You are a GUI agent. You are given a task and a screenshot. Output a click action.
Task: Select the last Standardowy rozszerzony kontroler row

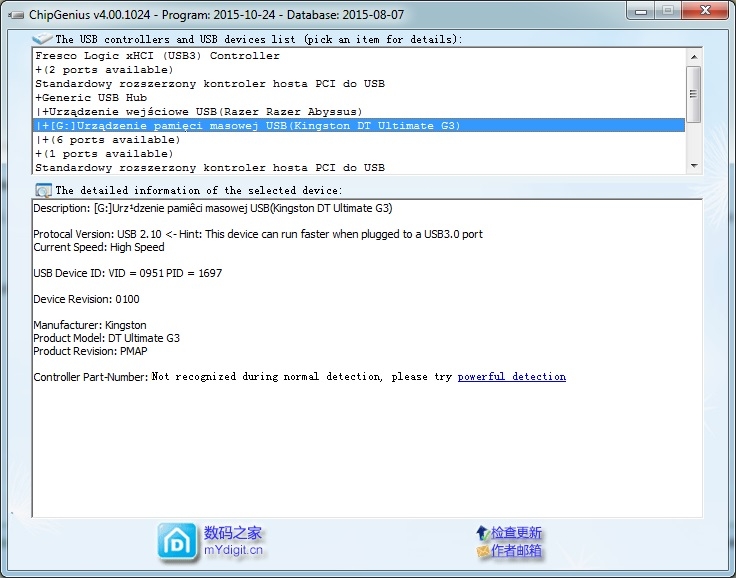click(x=359, y=168)
